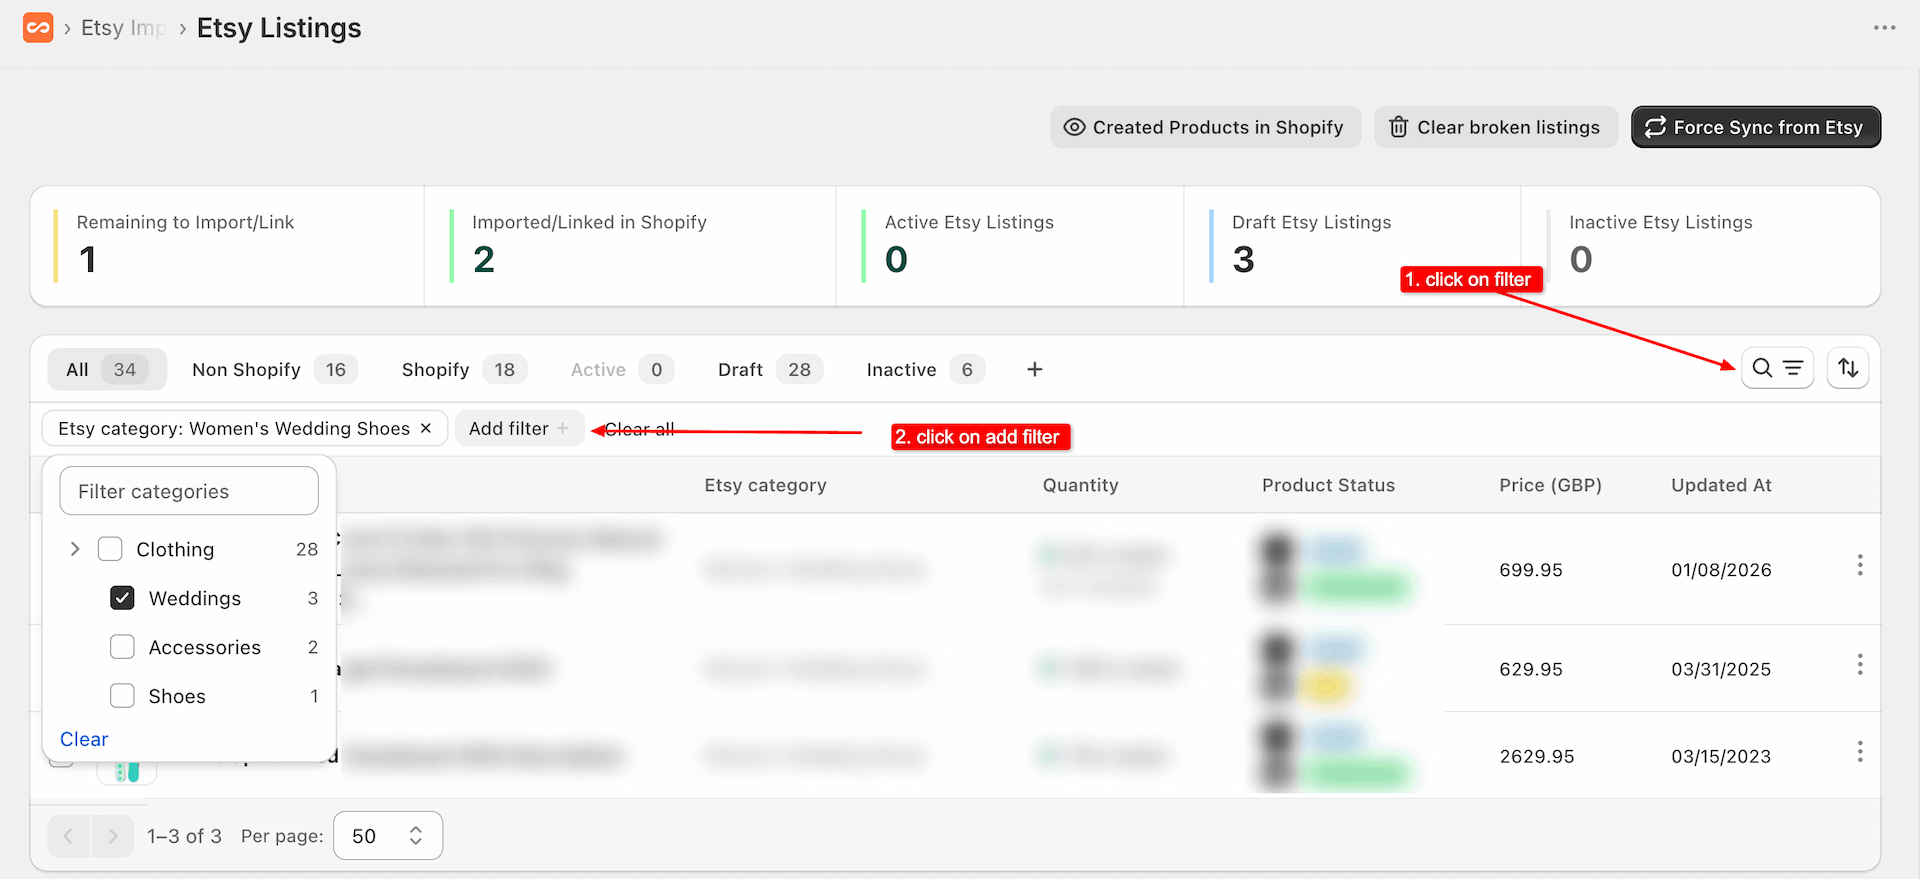1920x879 pixels.
Task: Remove Women's Wedding Shoes filter with X
Action: pyautogui.click(x=426, y=428)
